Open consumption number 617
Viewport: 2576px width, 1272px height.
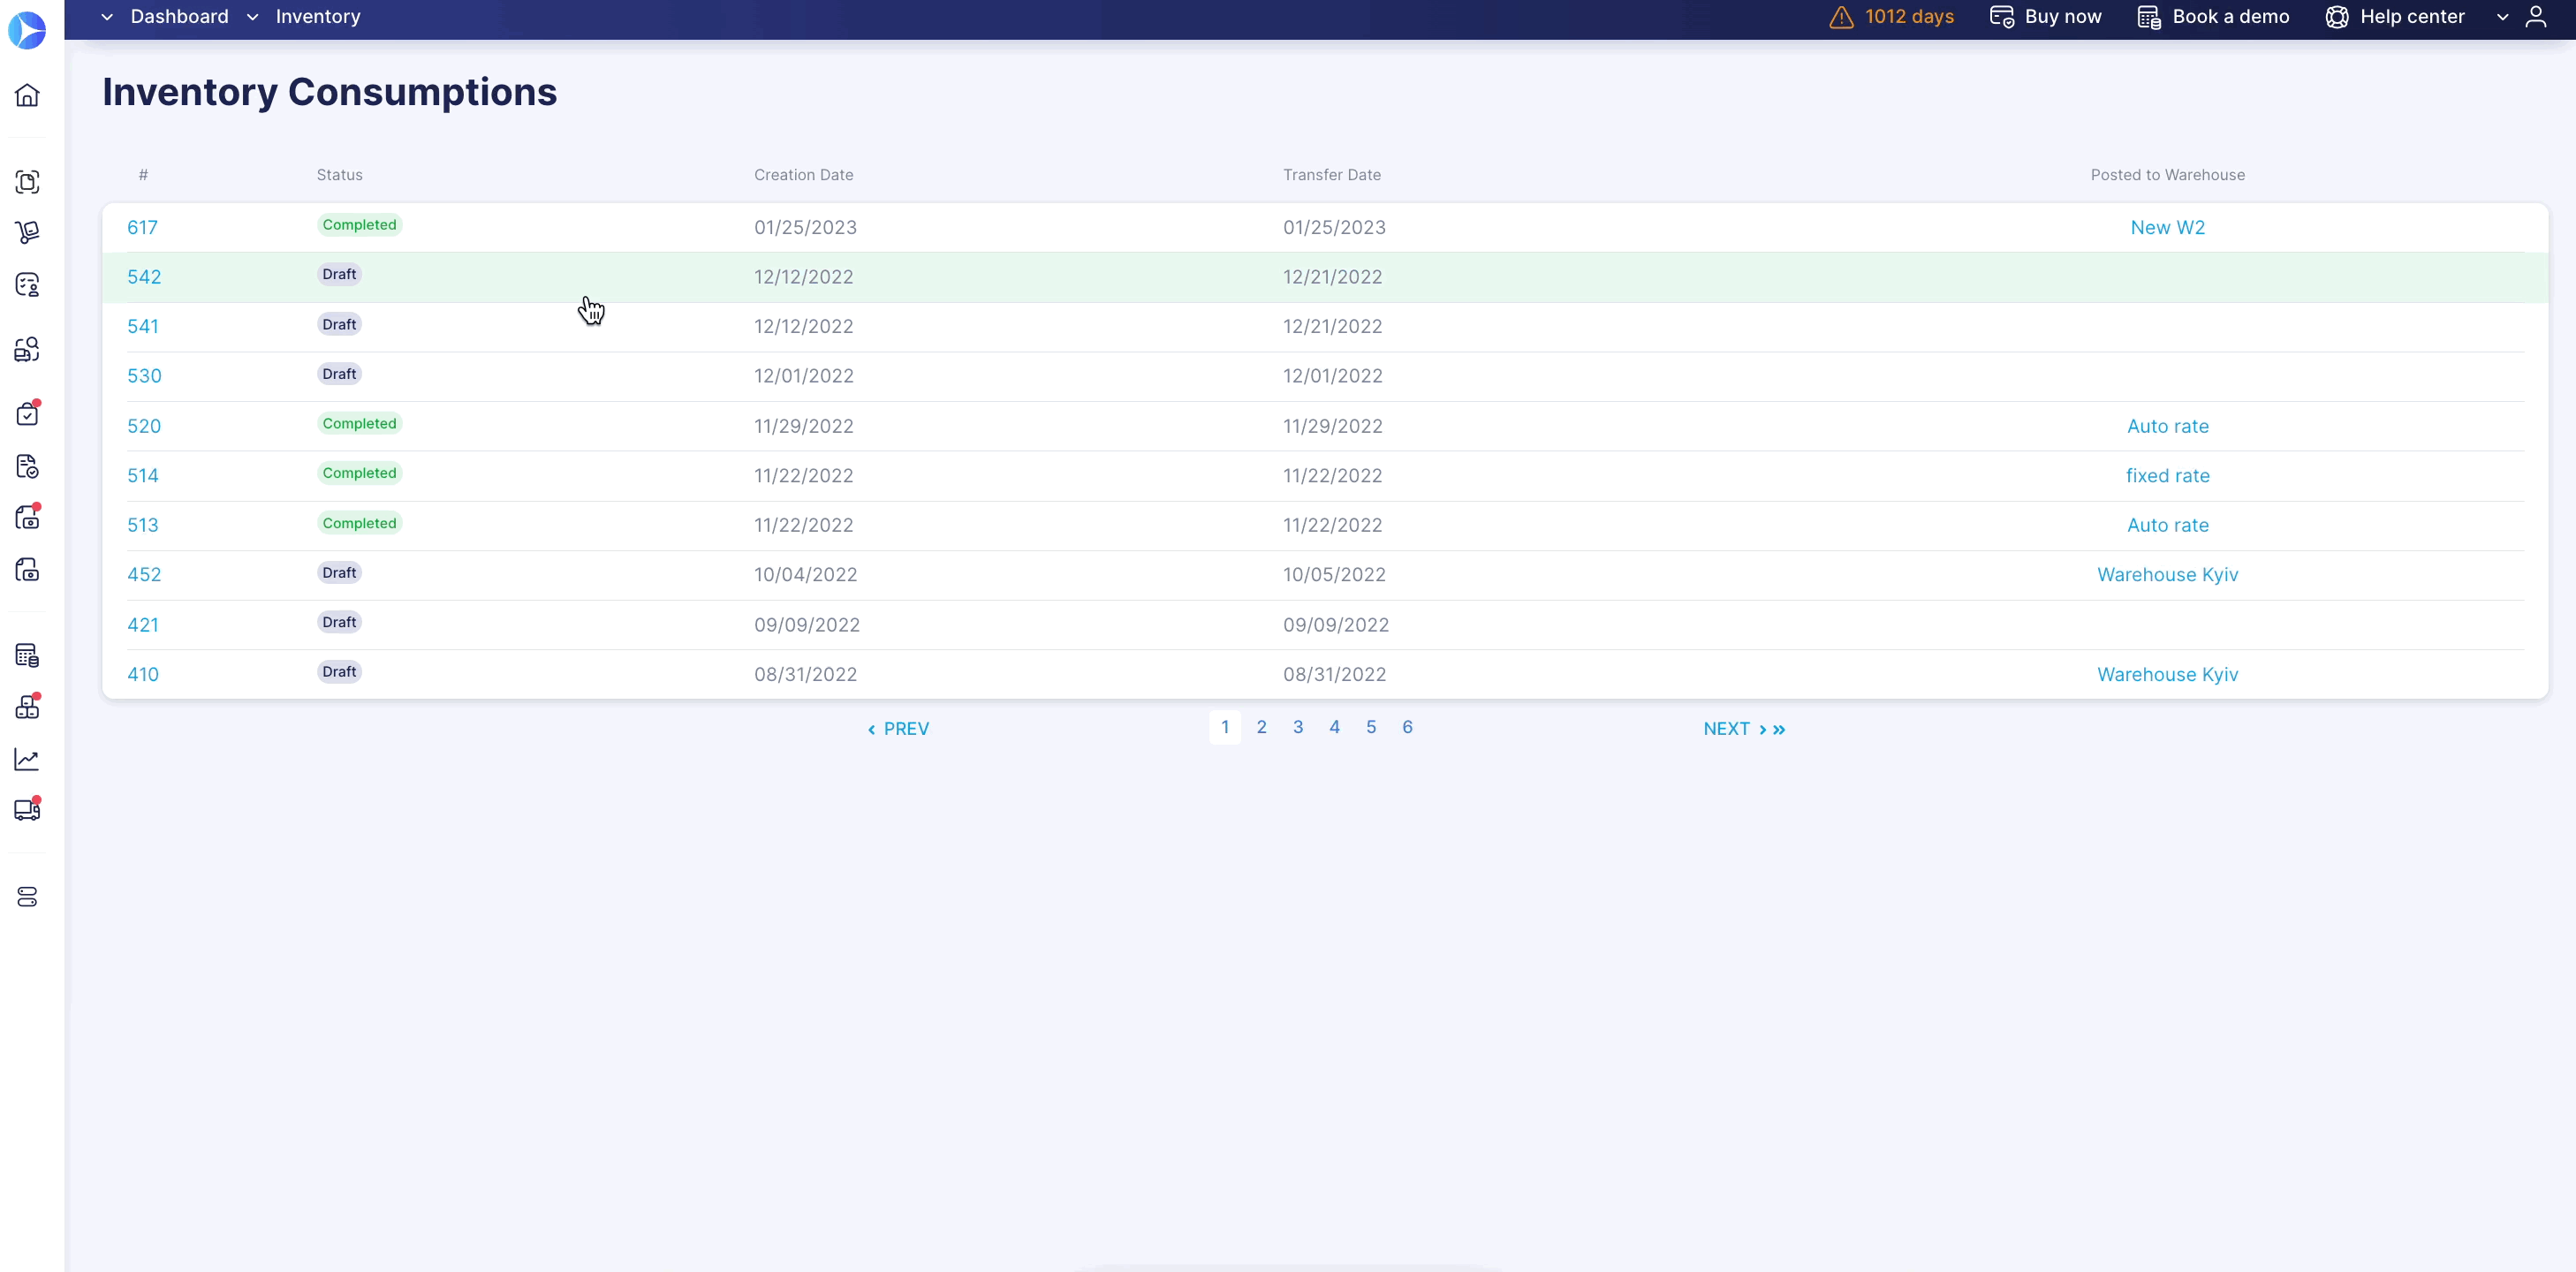point(142,227)
